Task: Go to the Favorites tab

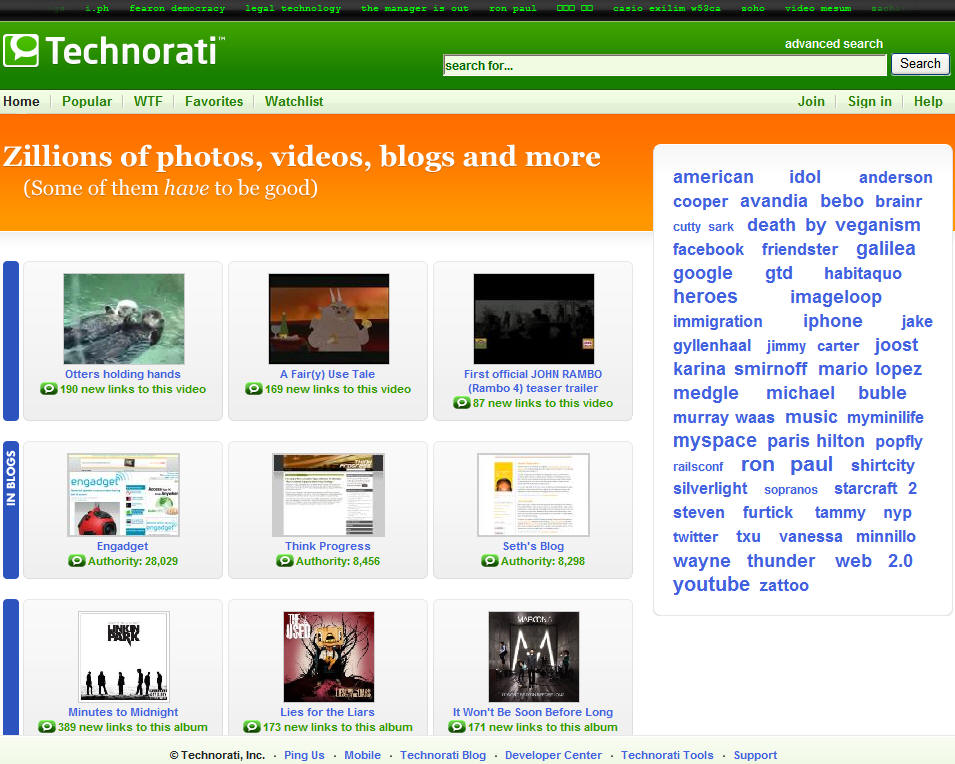Action: 214,101
